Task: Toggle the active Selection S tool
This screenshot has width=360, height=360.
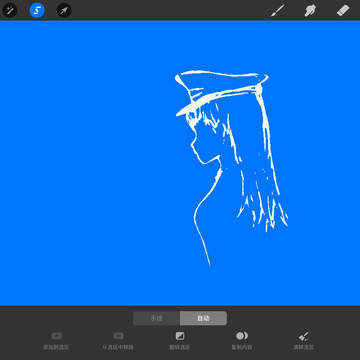Action: tap(37, 11)
